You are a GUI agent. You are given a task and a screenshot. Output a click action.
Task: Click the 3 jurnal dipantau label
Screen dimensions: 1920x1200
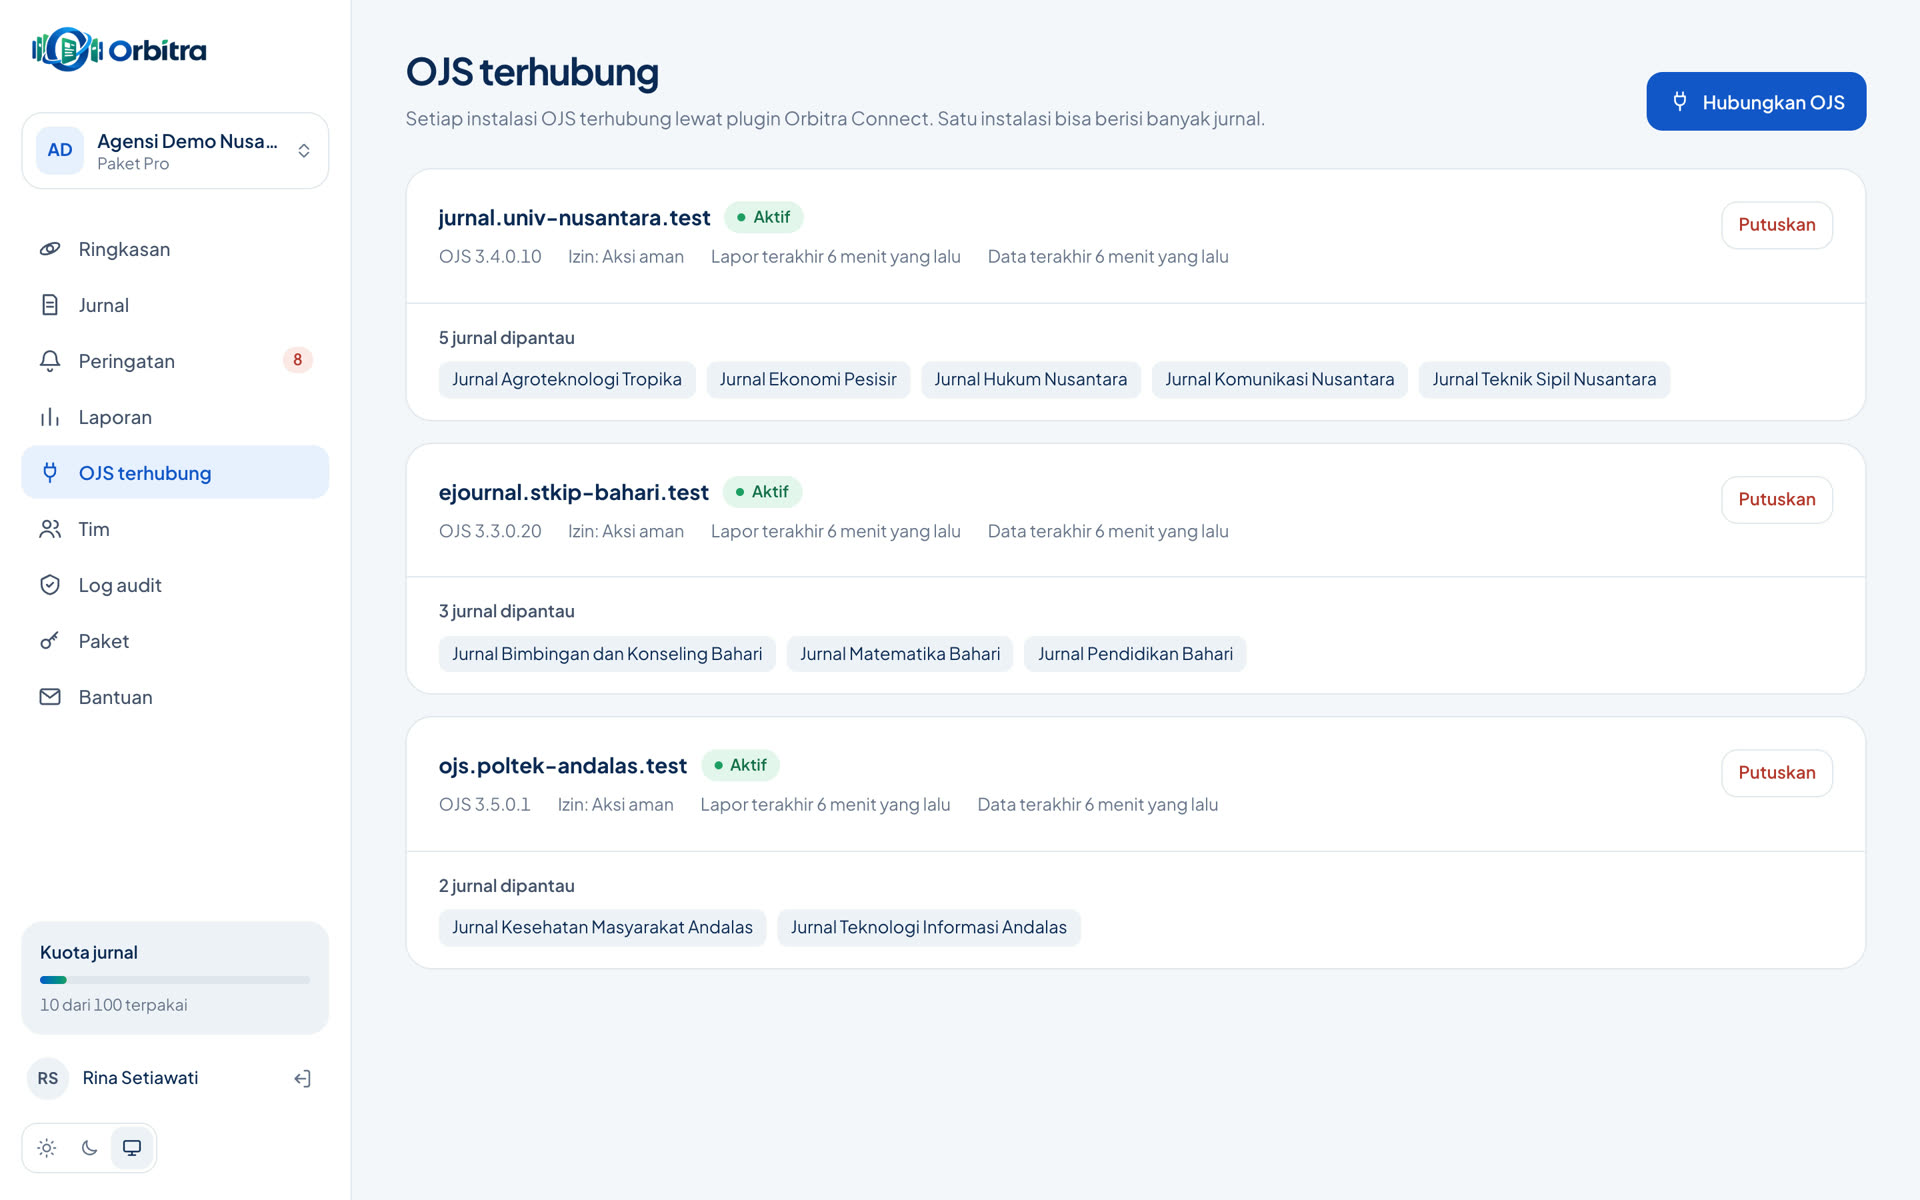pos(506,611)
